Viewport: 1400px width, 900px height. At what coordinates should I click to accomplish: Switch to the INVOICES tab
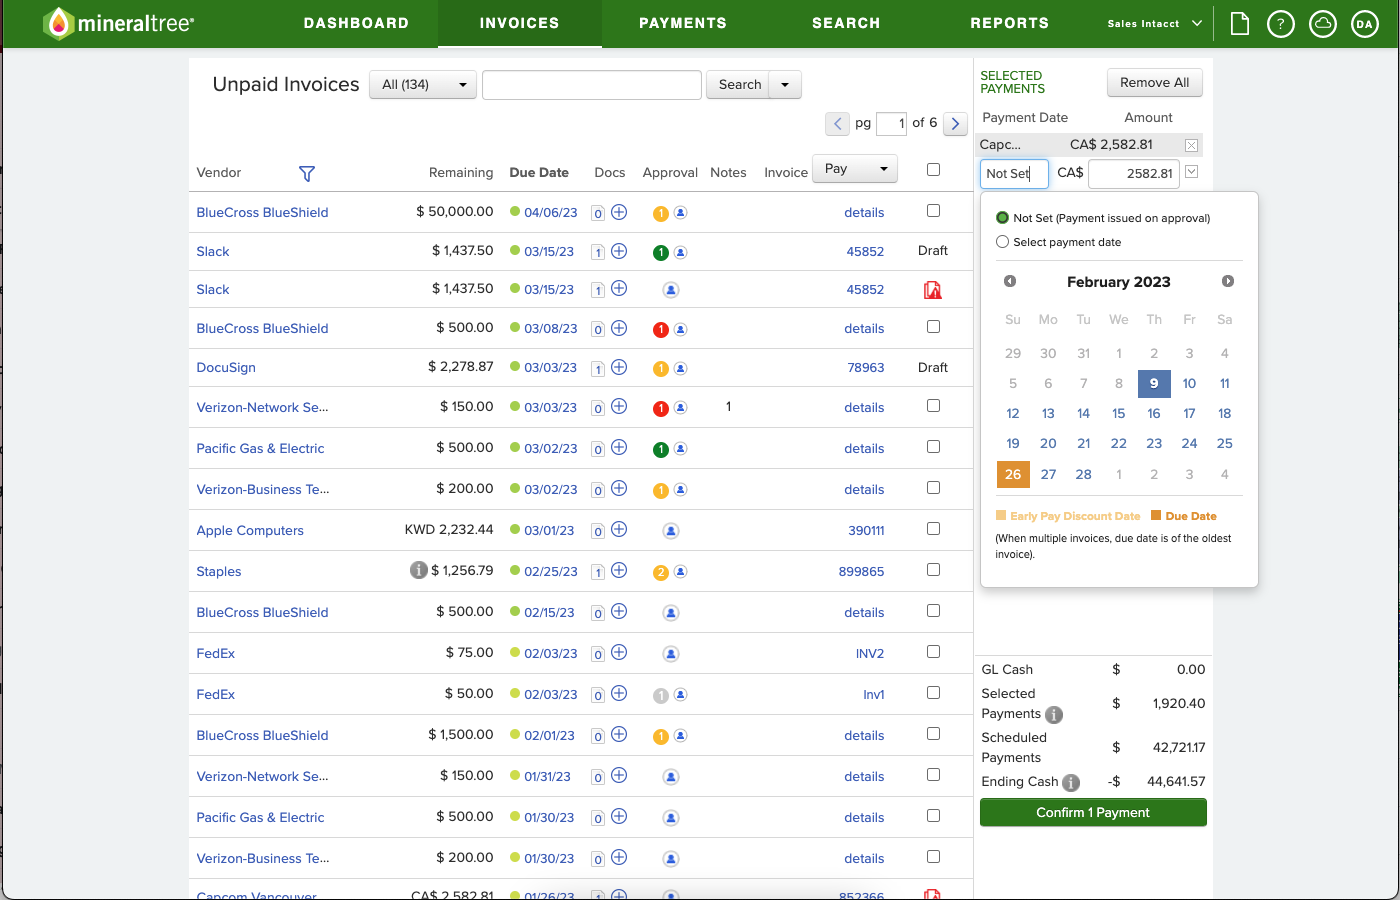pyautogui.click(x=520, y=23)
